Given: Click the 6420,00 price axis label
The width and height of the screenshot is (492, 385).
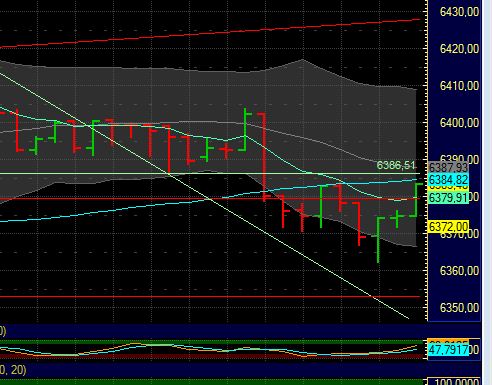Looking at the screenshot, I should (459, 49).
